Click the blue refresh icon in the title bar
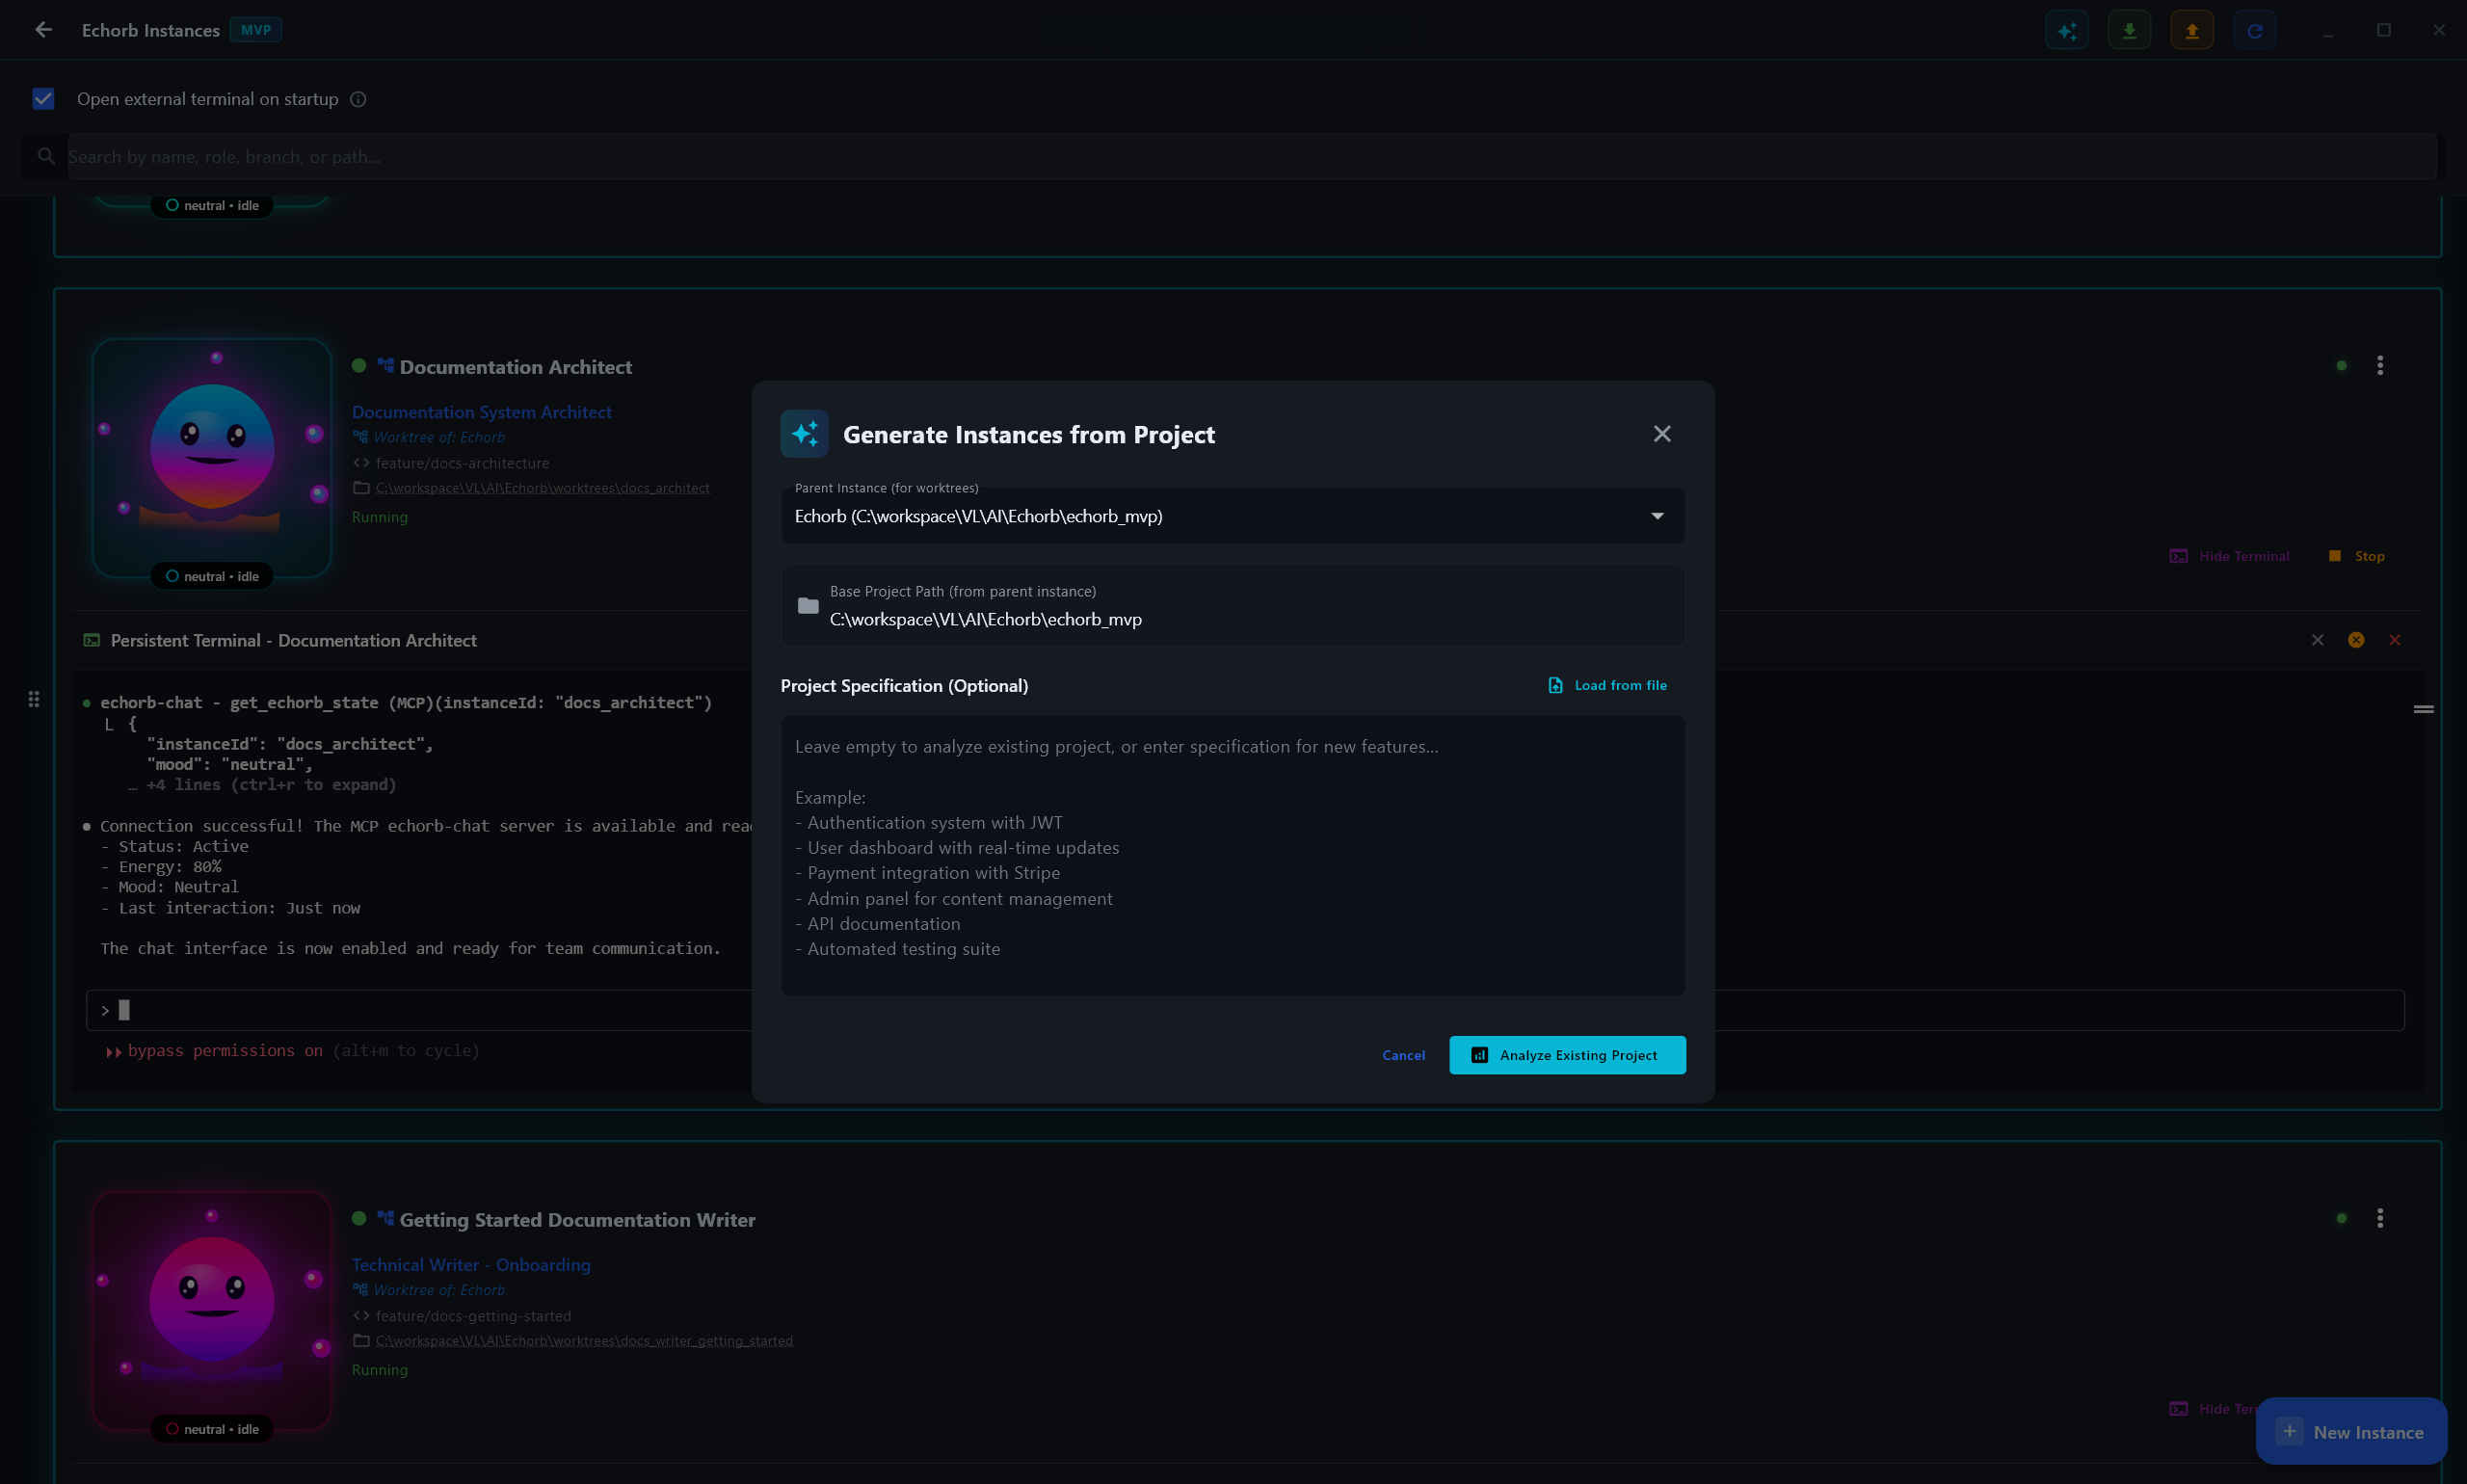This screenshot has height=1484, width=2467. click(2255, 29)
